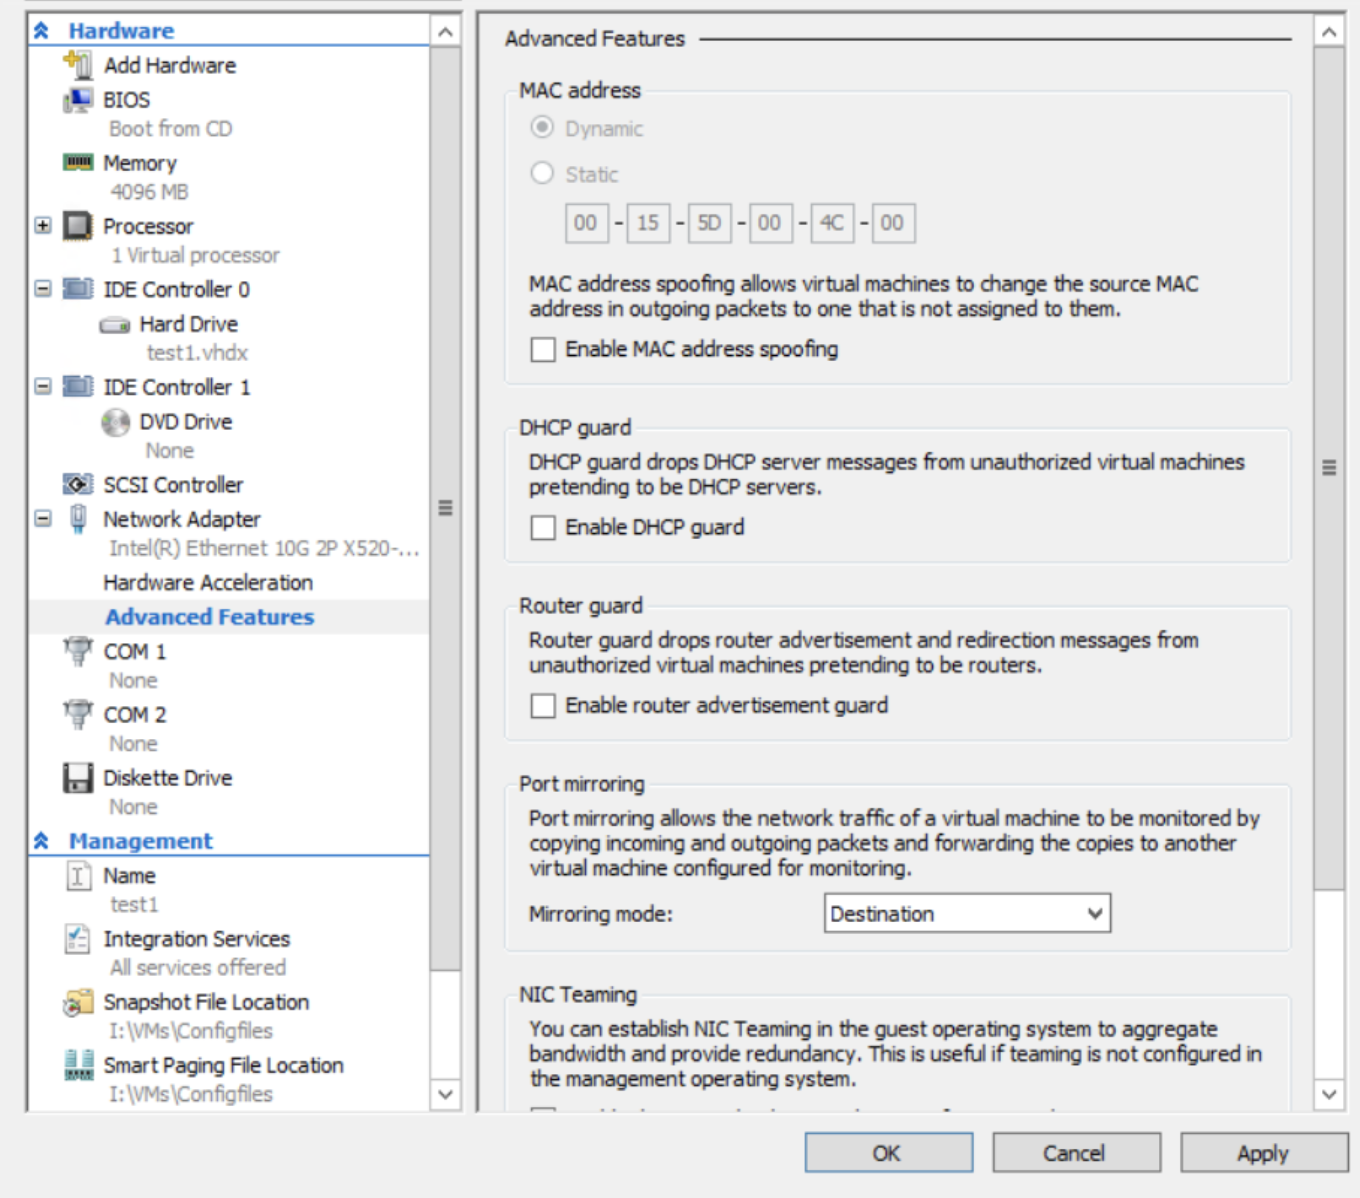Open Hardware Acceleration settings
This screenshot has height=1198, width=1360.
(x=208, y=582)
